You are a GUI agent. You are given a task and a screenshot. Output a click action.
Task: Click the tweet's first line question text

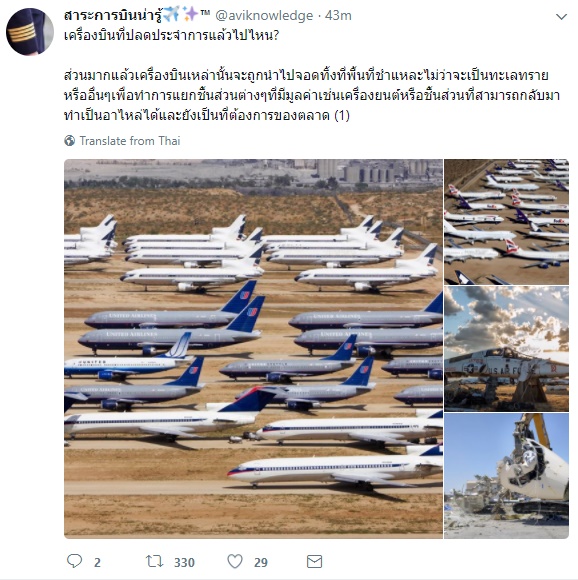(172, 36)
